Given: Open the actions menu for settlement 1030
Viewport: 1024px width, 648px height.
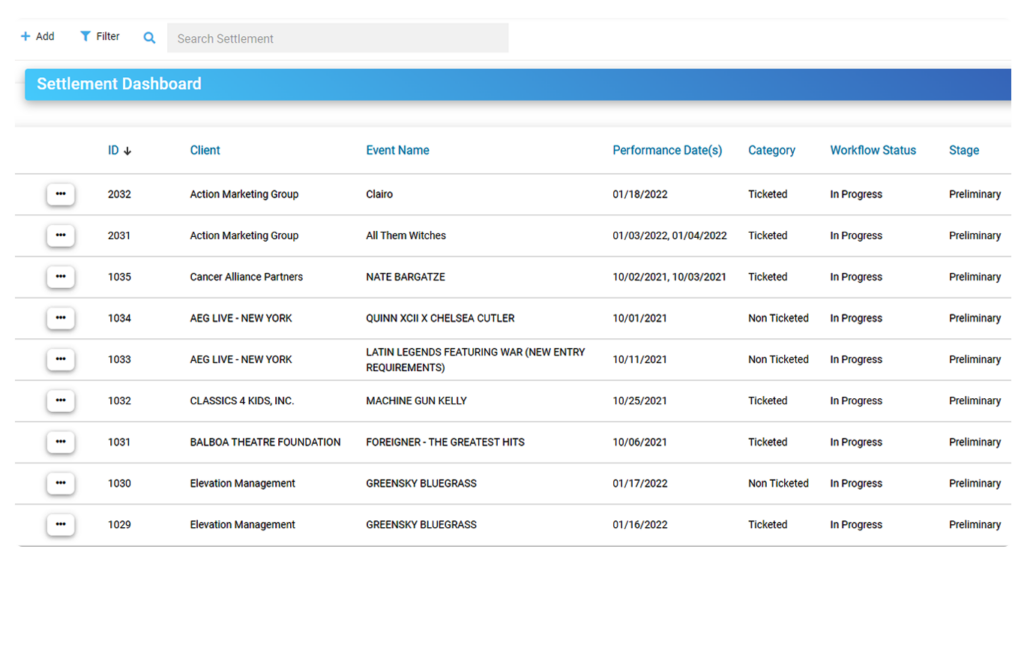Looking at the screenshot, I should (x=60, y=483).
